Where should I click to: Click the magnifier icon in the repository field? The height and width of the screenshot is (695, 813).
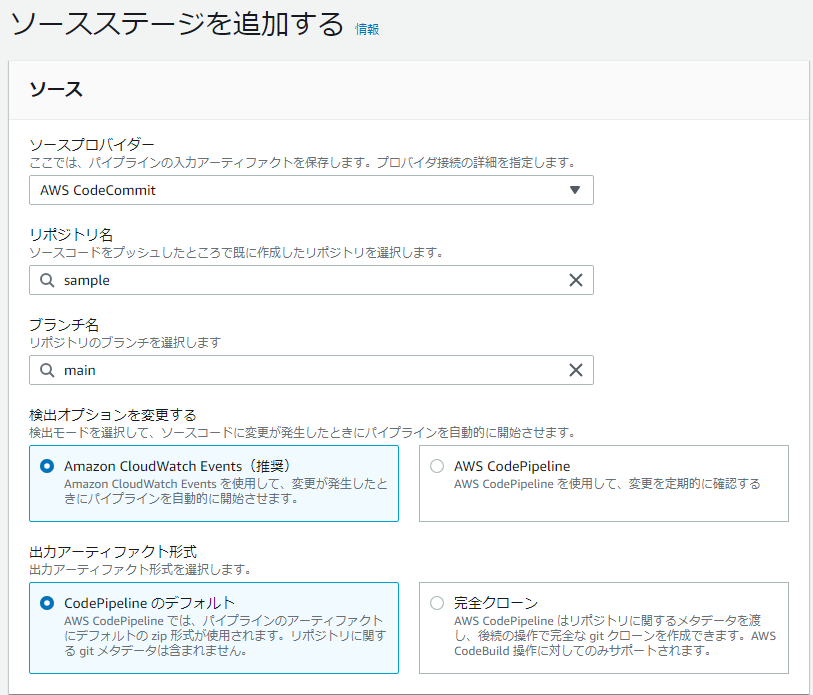click(x=46, y=280)
